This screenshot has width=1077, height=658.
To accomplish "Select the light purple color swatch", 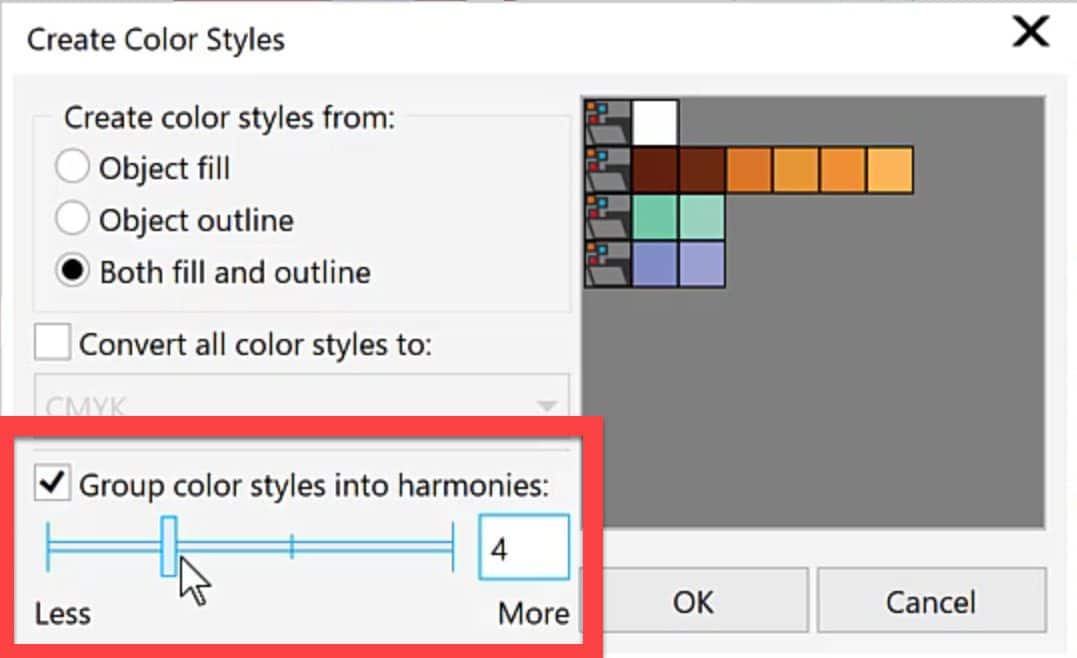I will [x=702, y=265].
